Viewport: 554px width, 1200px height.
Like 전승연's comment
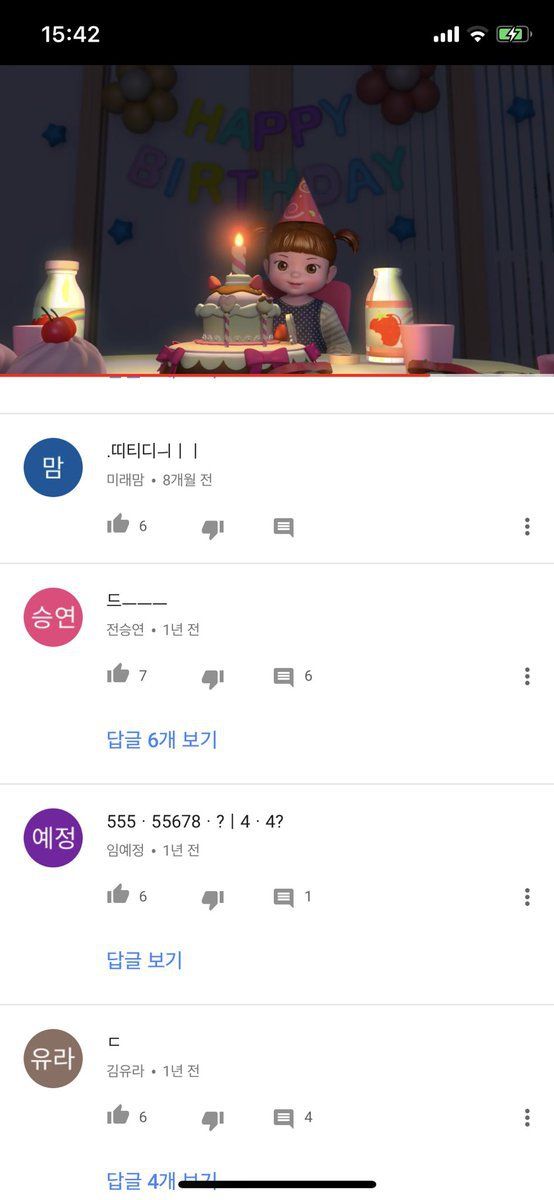click(119, 675)
